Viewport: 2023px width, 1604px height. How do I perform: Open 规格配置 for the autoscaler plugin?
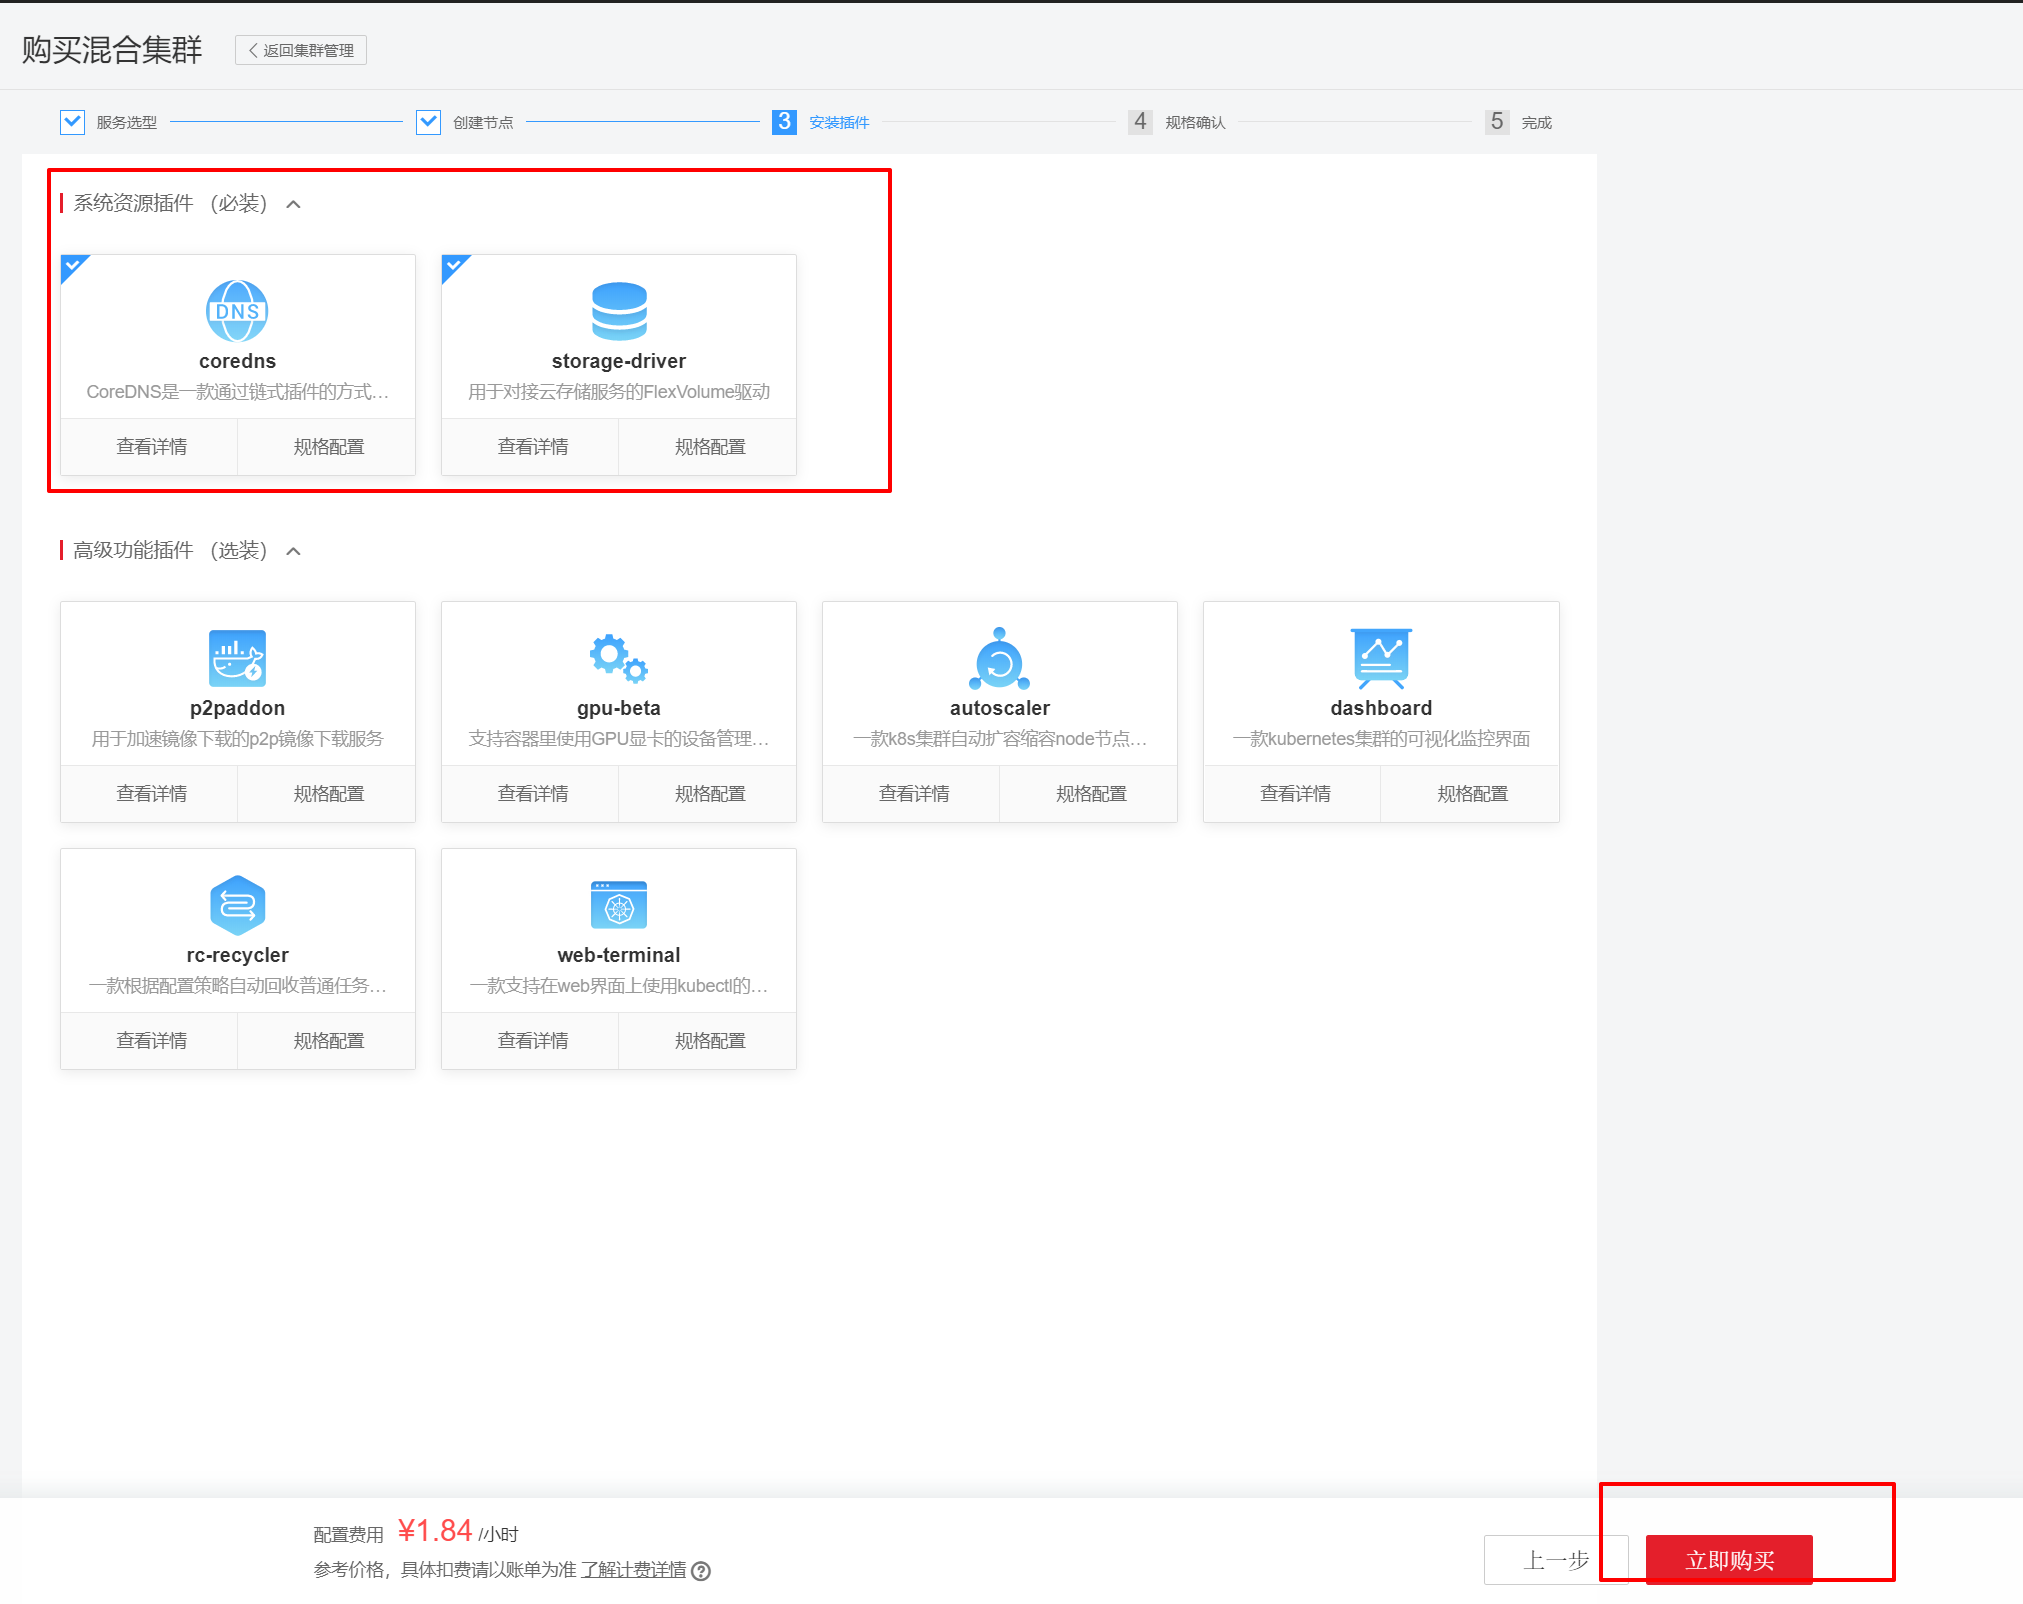[x=1090, y=794]
